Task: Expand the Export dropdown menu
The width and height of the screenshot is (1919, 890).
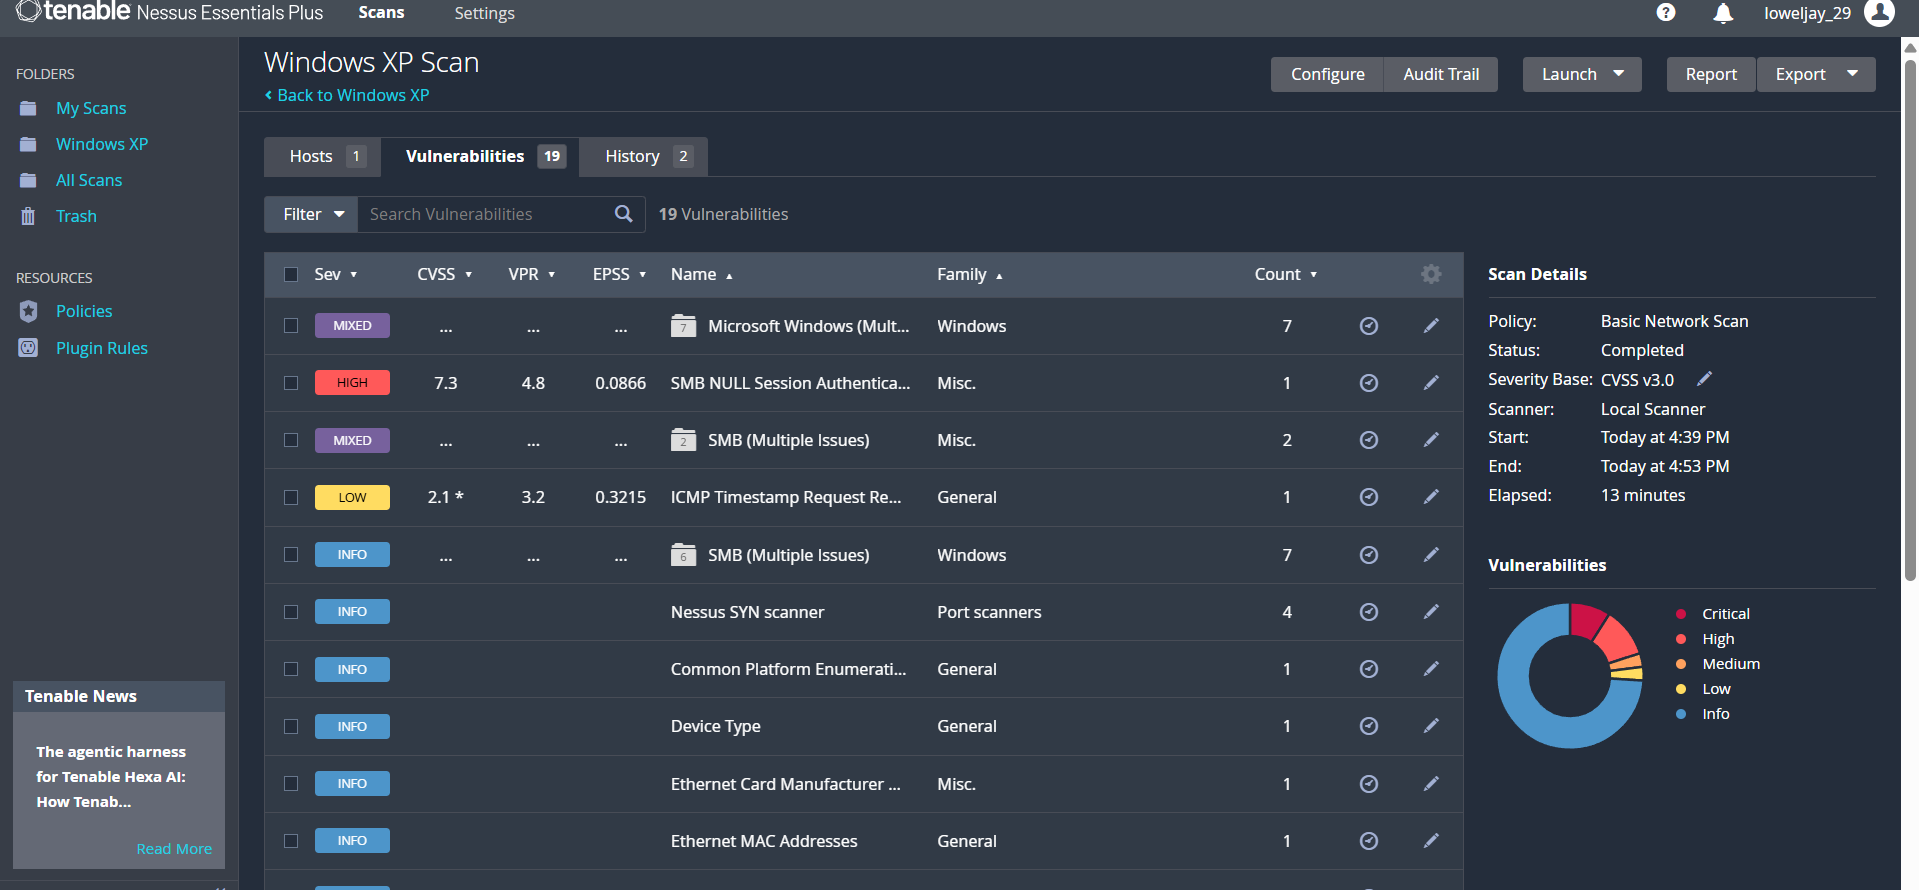Action: 1852,74
